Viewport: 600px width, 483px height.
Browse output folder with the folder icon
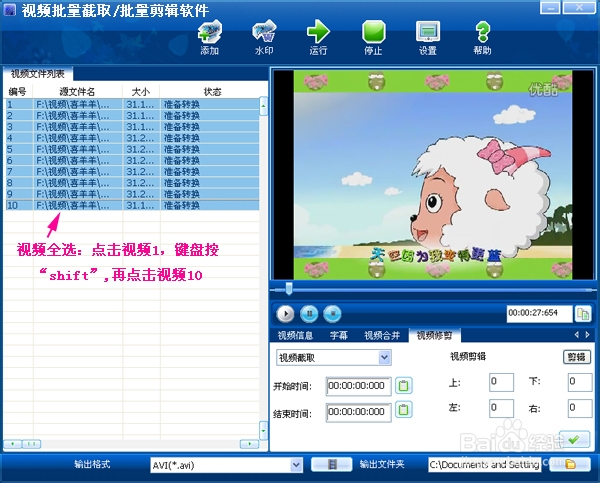[571, 465]
